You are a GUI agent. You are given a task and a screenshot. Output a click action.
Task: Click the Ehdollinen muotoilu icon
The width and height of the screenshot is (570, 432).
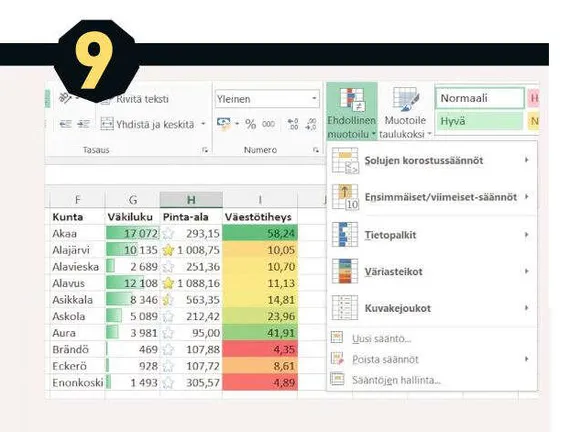click(x=352, y=100)
